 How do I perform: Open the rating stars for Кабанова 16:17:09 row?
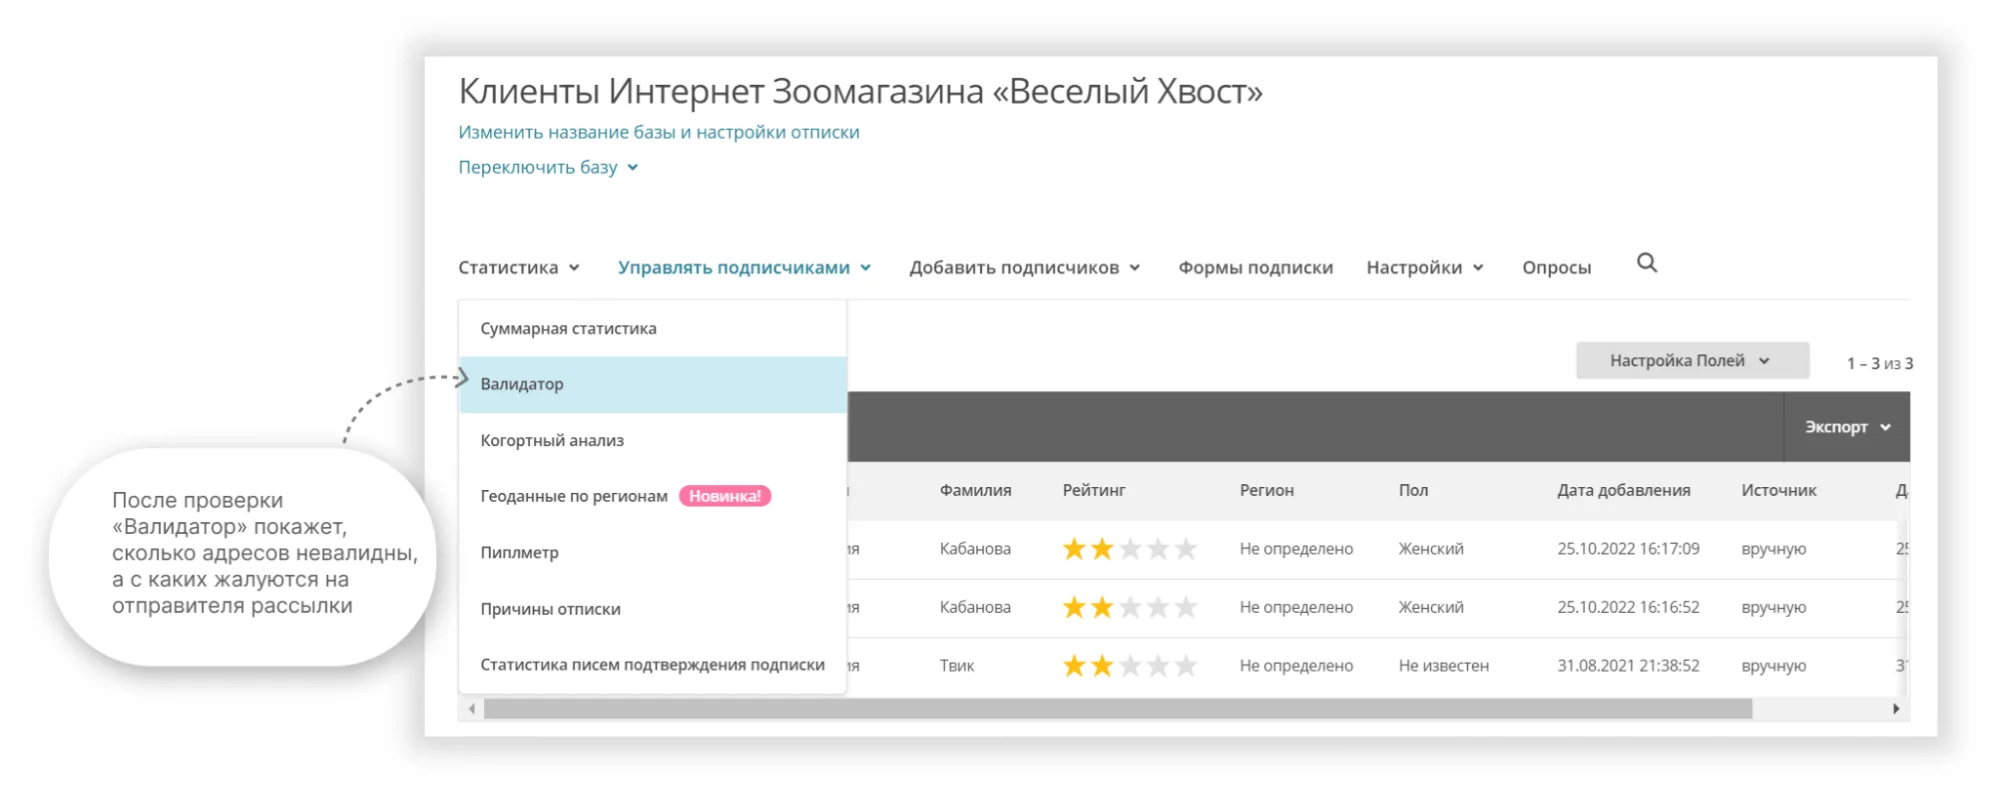(x=1129, y=549)
